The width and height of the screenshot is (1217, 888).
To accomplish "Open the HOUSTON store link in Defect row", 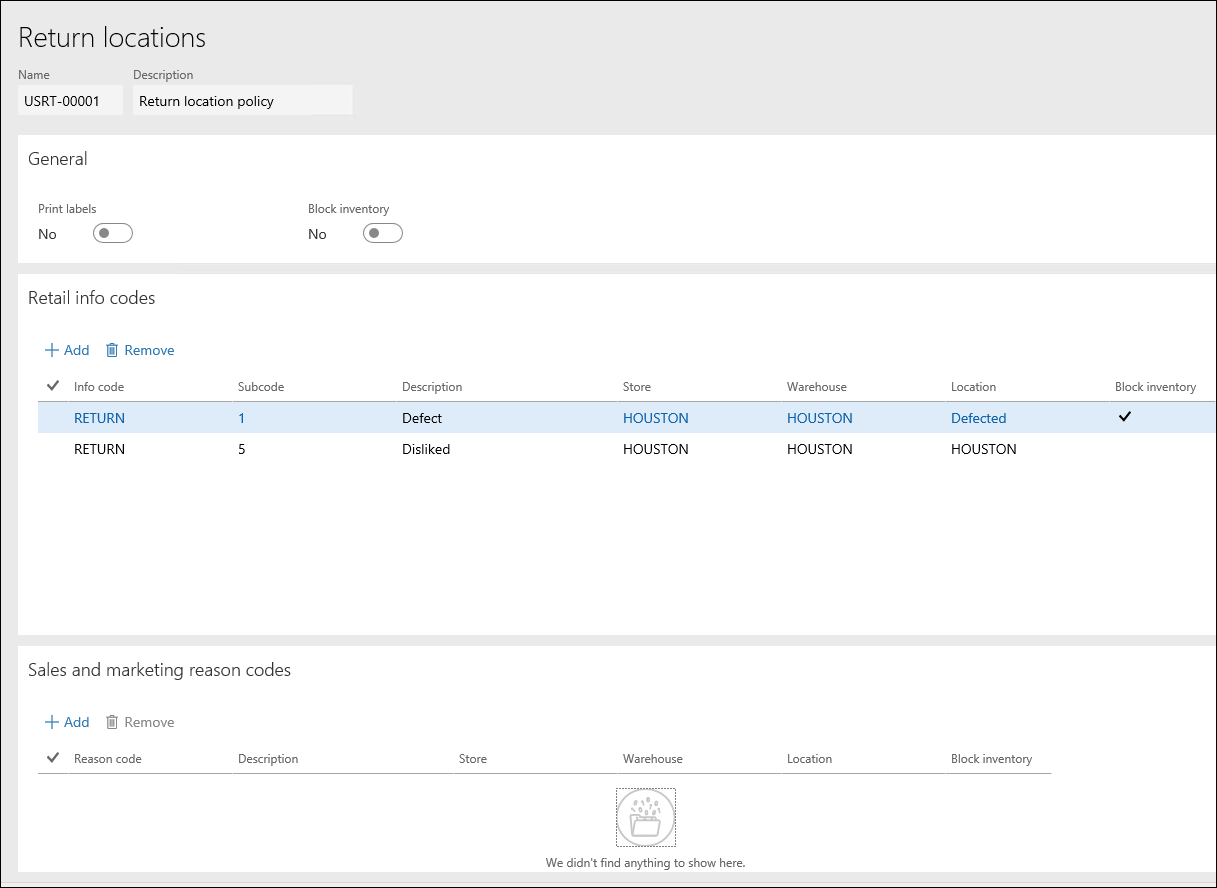I will tap(655, 418).
